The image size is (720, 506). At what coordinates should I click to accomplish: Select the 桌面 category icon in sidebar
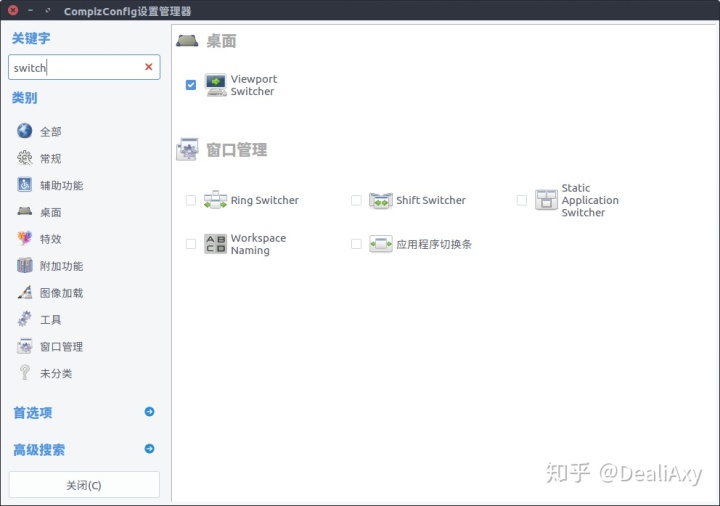pyautogui.click(x=25, y=211)
